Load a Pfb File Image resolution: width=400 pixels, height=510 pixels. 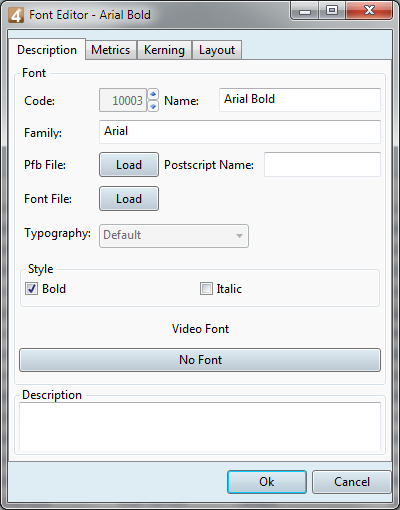(129, 165)
